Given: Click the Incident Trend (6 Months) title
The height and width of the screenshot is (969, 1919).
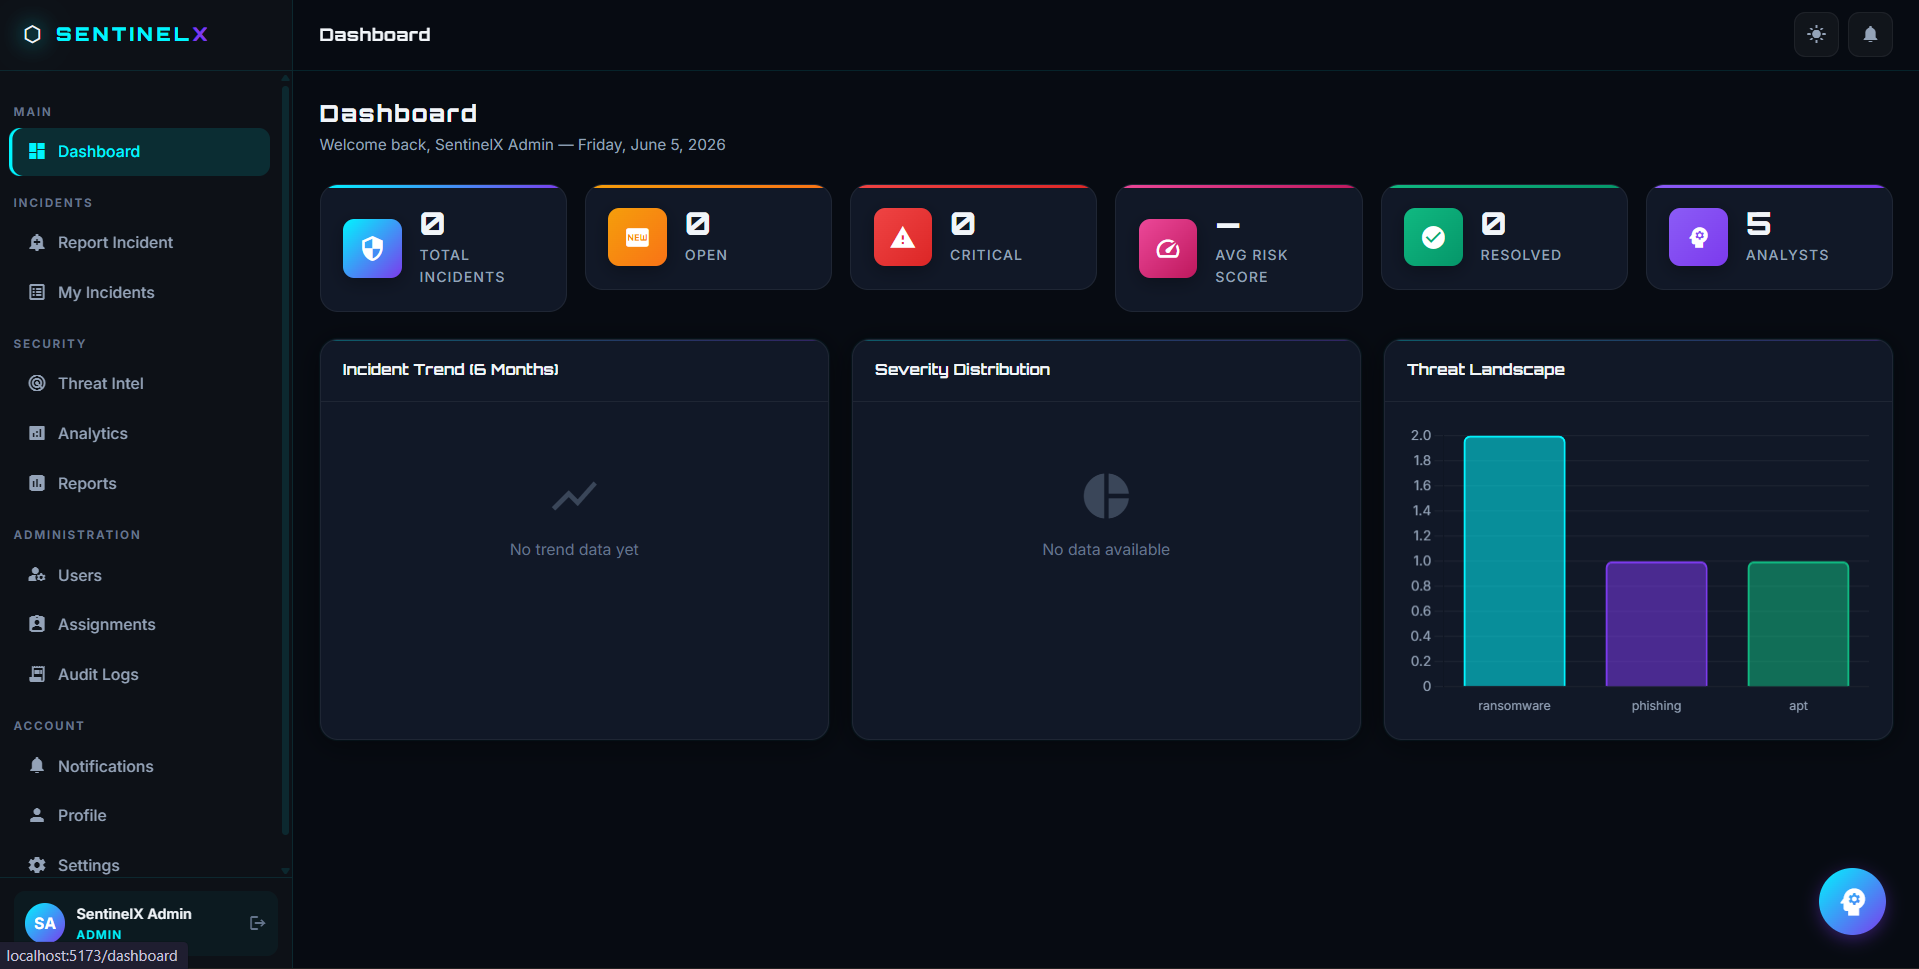Looking at the screenshot, I should (x=450, y=370).
